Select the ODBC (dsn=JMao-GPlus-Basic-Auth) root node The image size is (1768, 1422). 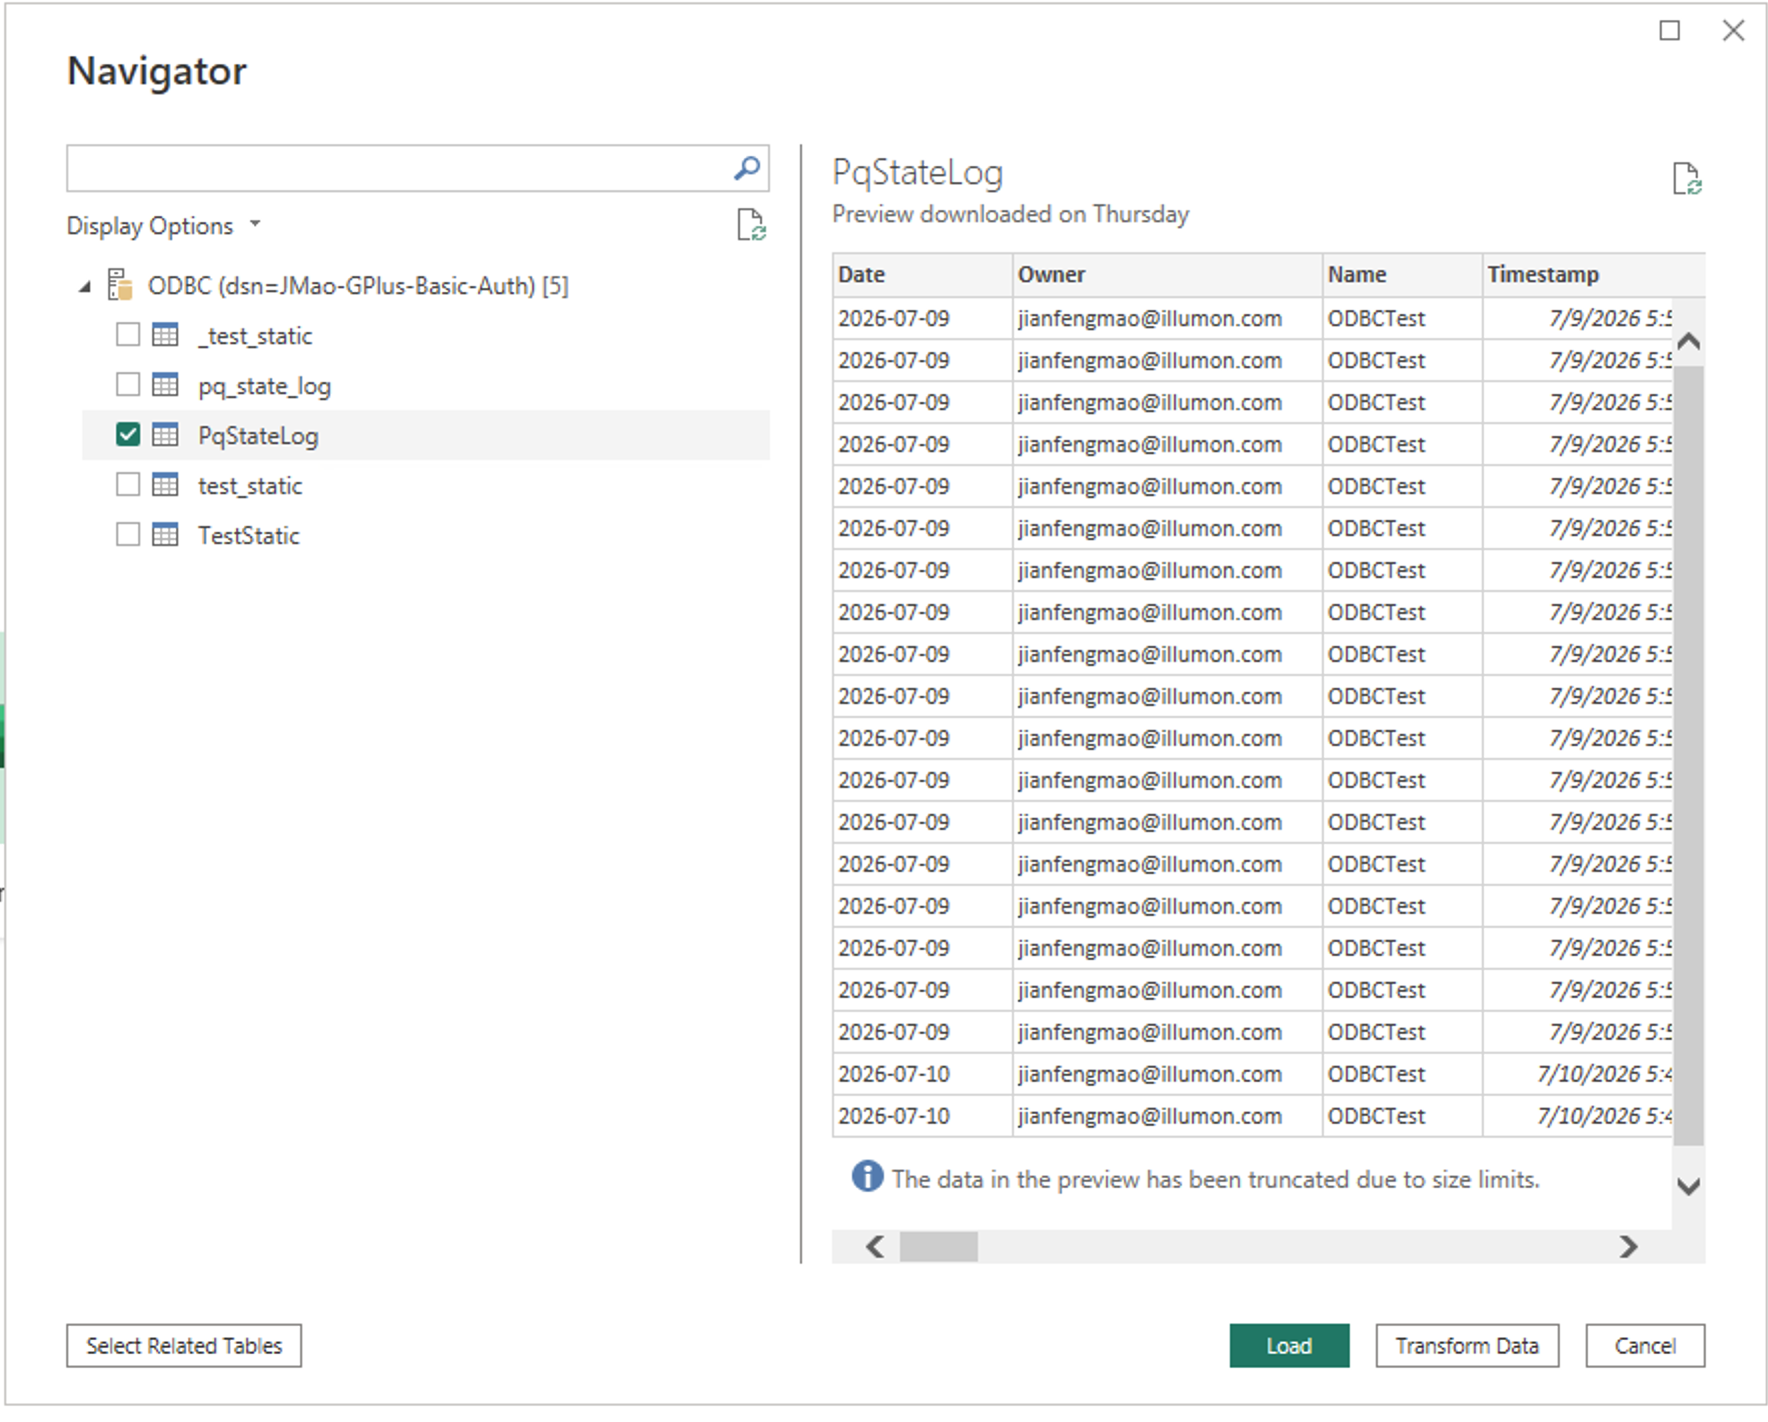pyautogui.click(x=358, y=286)
